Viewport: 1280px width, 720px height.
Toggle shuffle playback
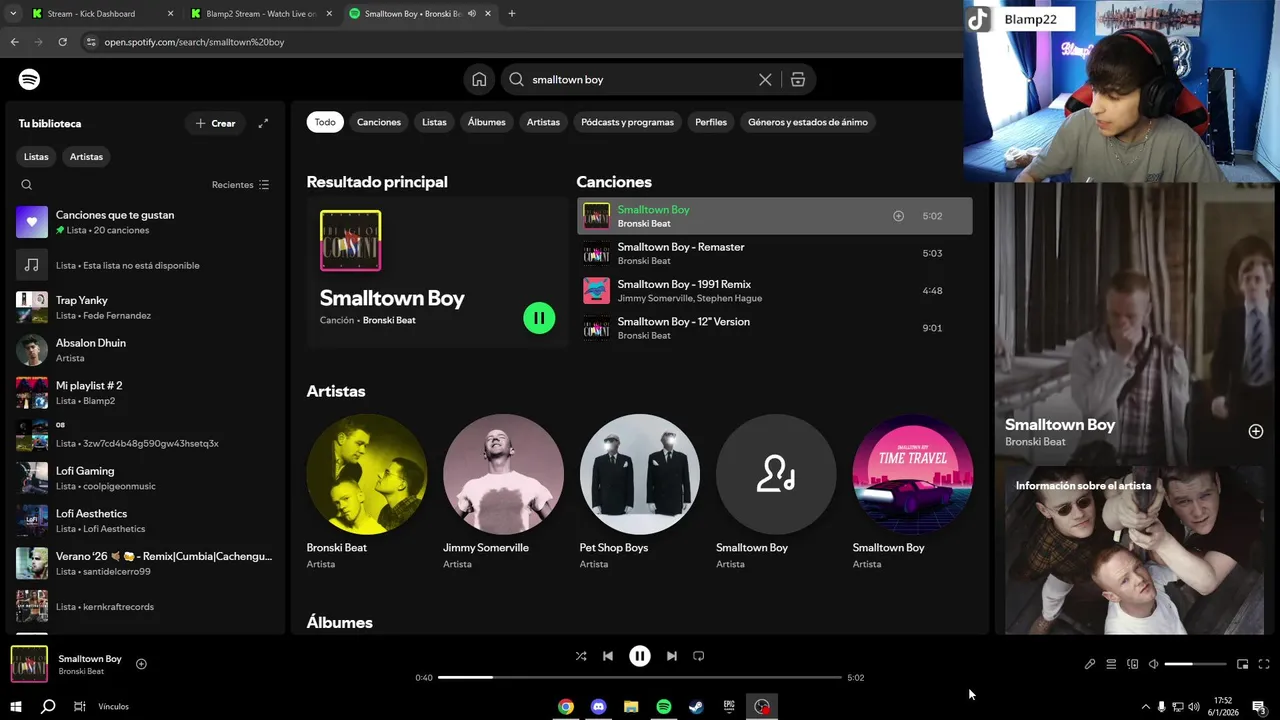pyautogui.click(x=581, y=656)
